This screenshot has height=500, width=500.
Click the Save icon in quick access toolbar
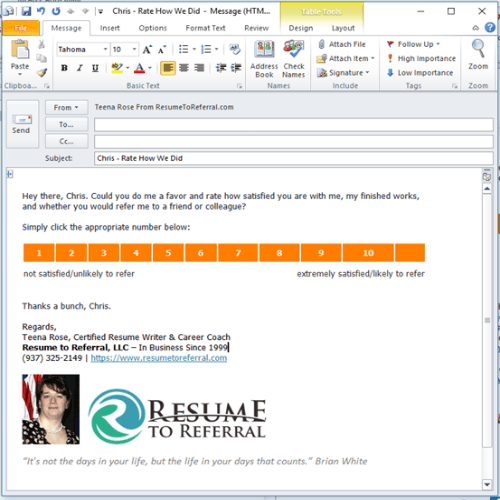coord(26,11)
